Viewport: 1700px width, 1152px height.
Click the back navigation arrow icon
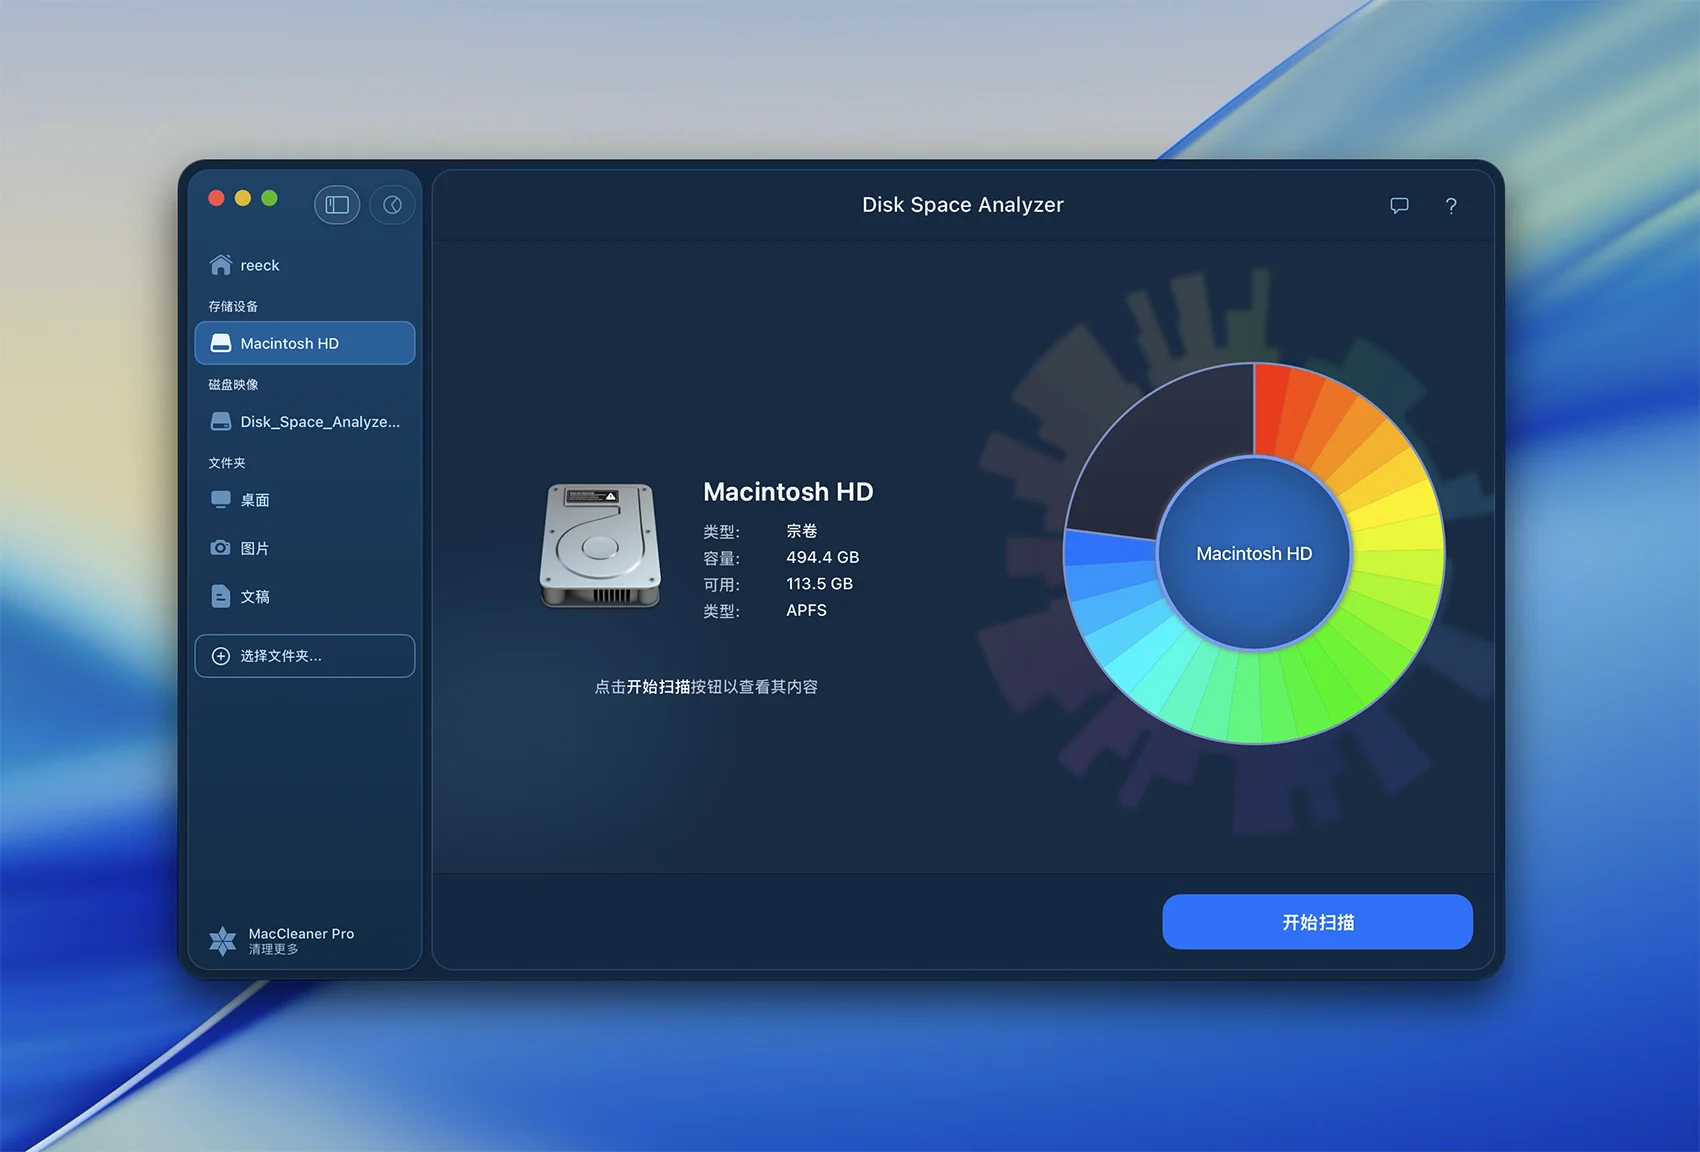[392, 205]
